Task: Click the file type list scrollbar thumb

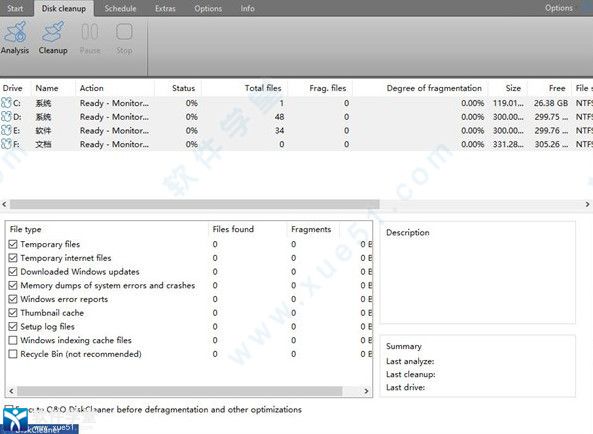Action: click(x=180, y=391)
